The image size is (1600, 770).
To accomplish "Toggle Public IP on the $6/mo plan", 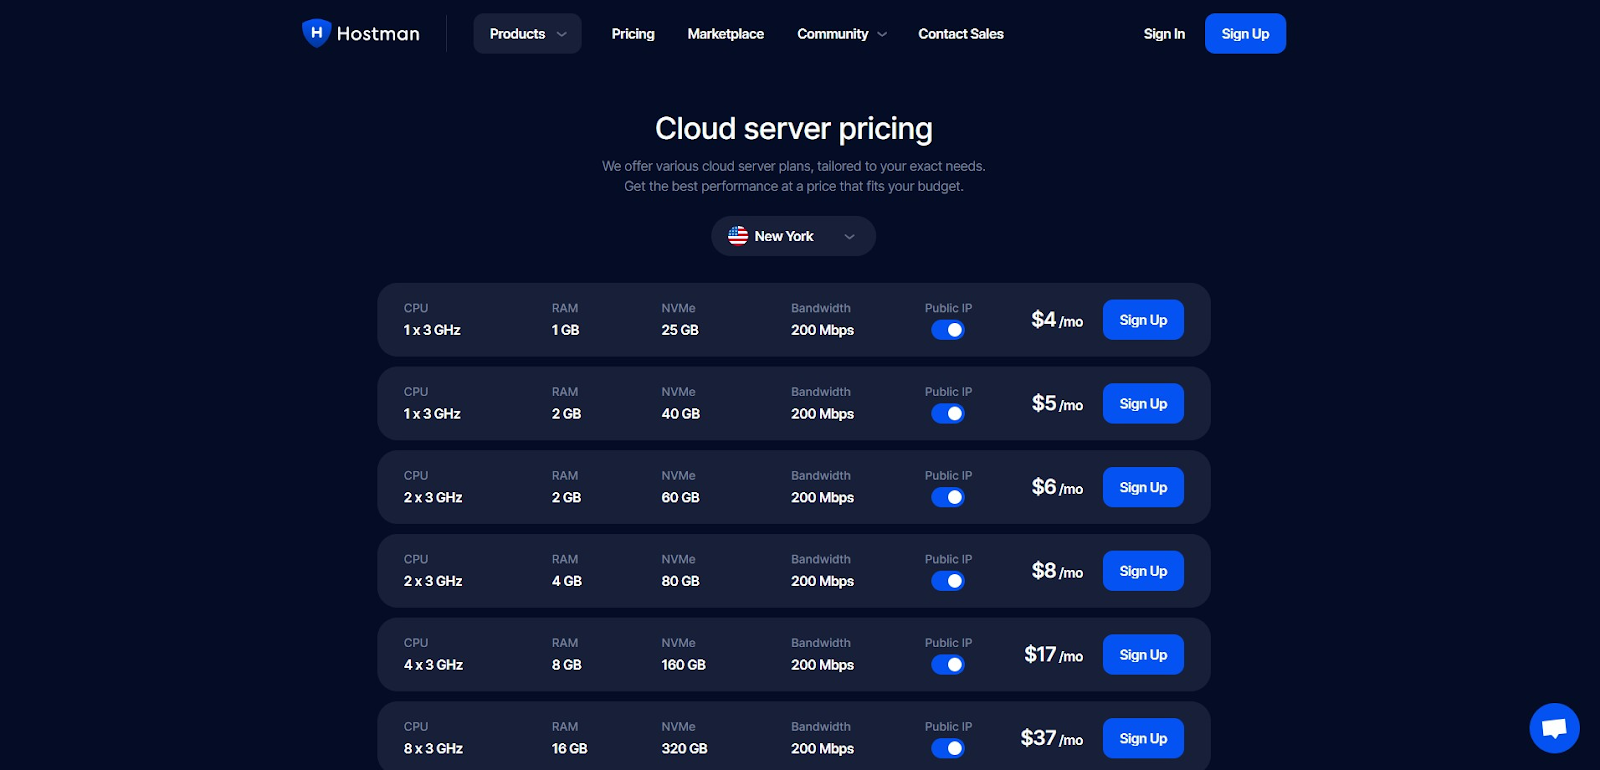I will coord(948,497).
